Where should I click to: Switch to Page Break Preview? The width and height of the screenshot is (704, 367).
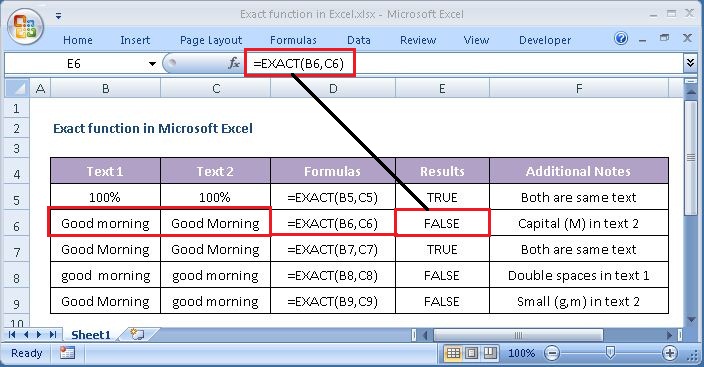point(489,353)
